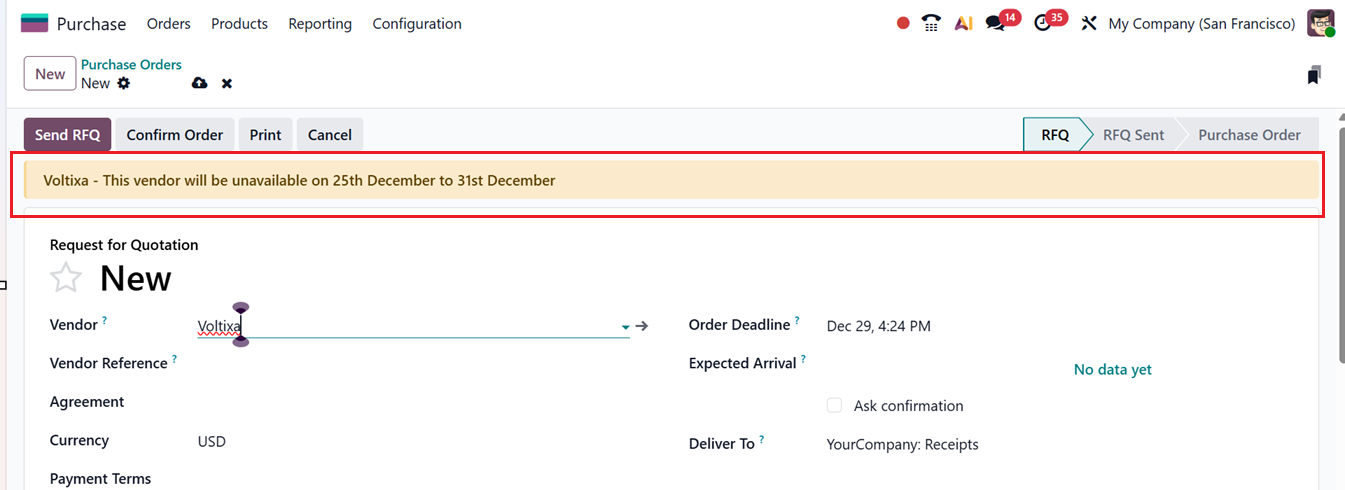Image resolution: width=1345 pixels, height=490 pixels.
Task: Open the conversations messages icon
Action: click(x=995, y=23)
